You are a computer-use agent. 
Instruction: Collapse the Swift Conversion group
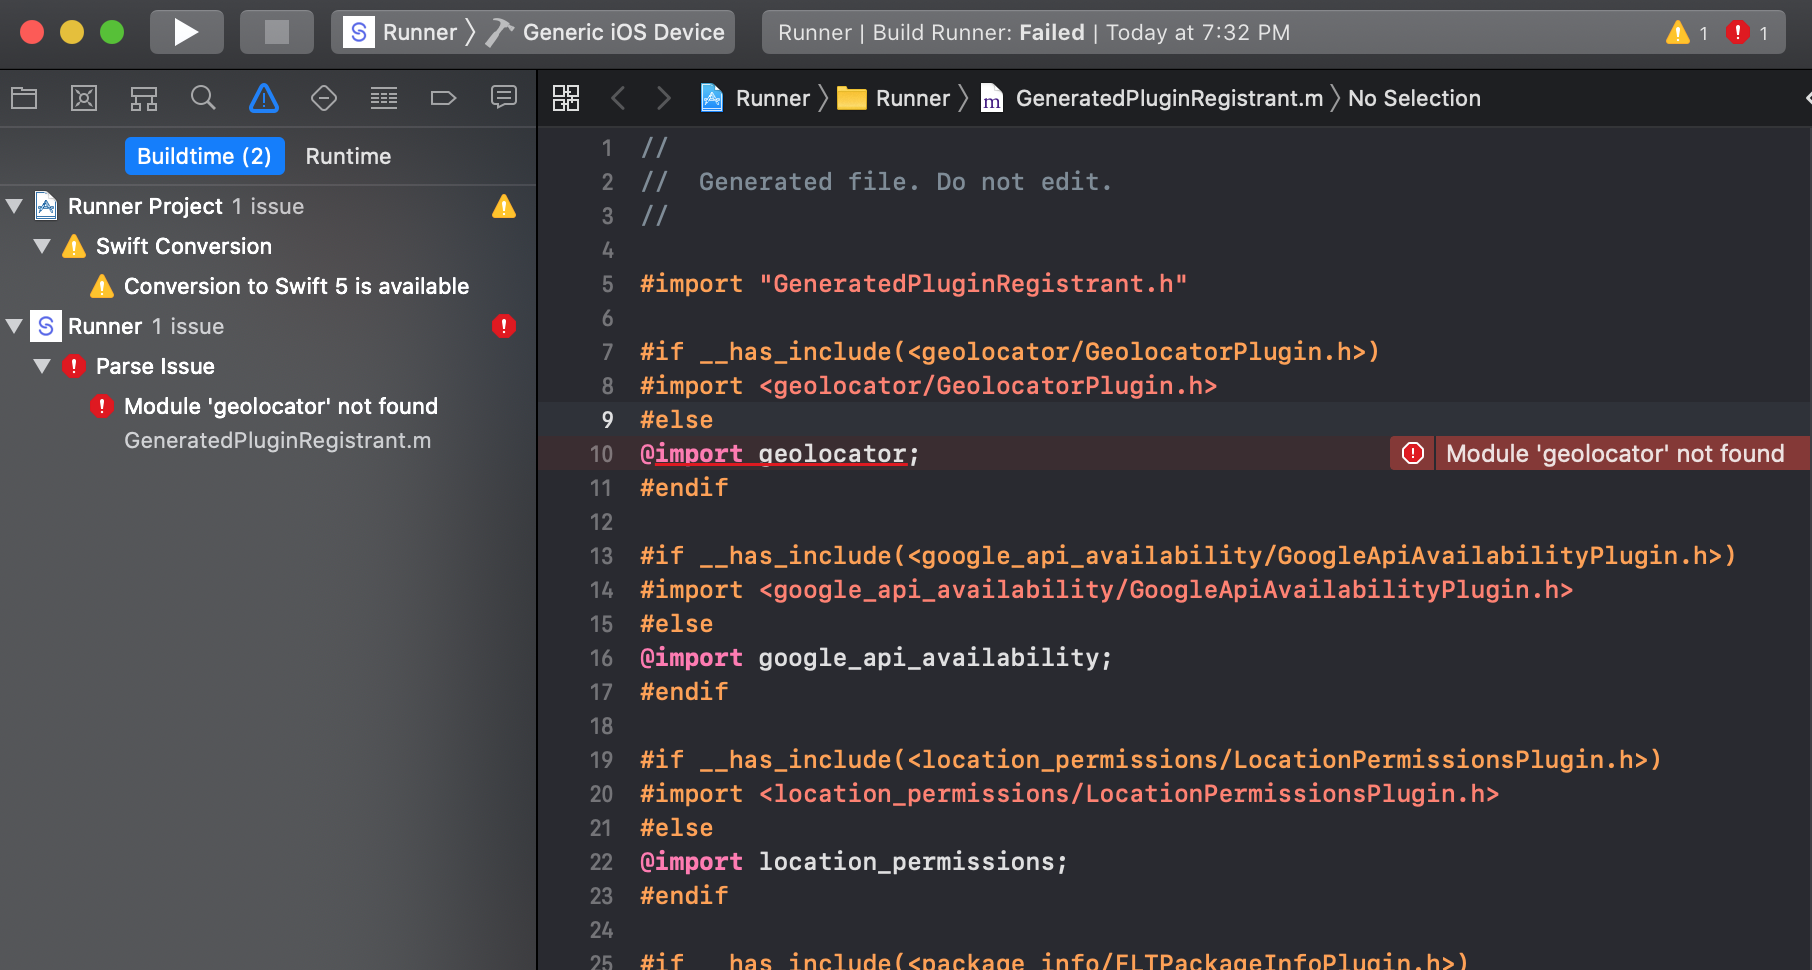coord(42,246)
